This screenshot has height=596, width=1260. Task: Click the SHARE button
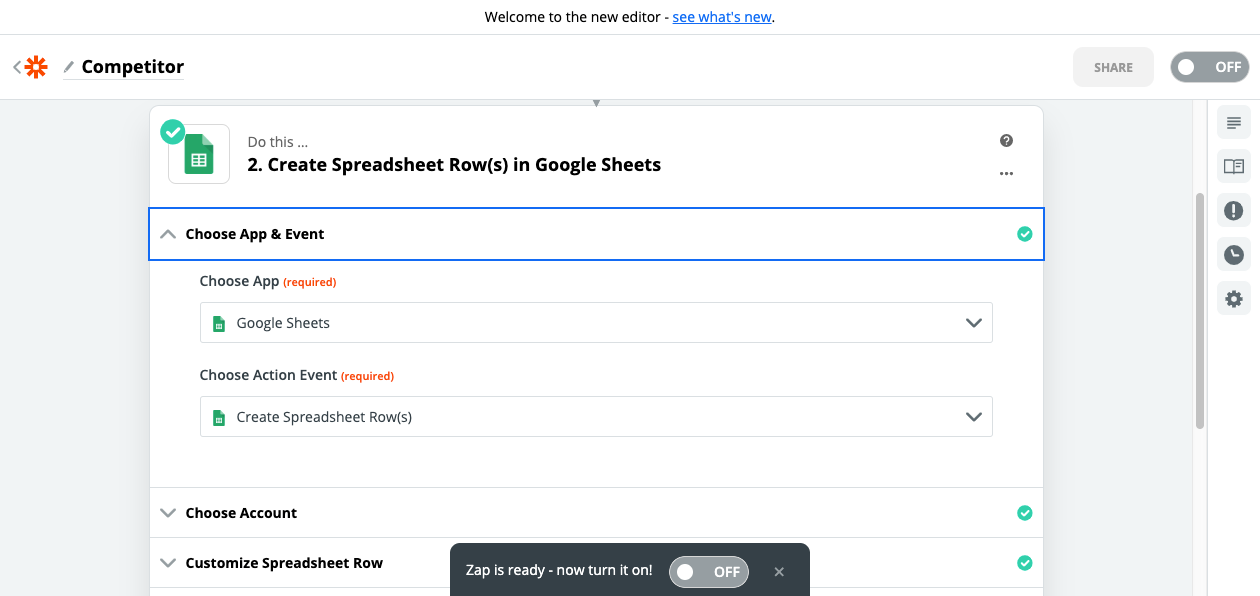tap(1113, 67)
